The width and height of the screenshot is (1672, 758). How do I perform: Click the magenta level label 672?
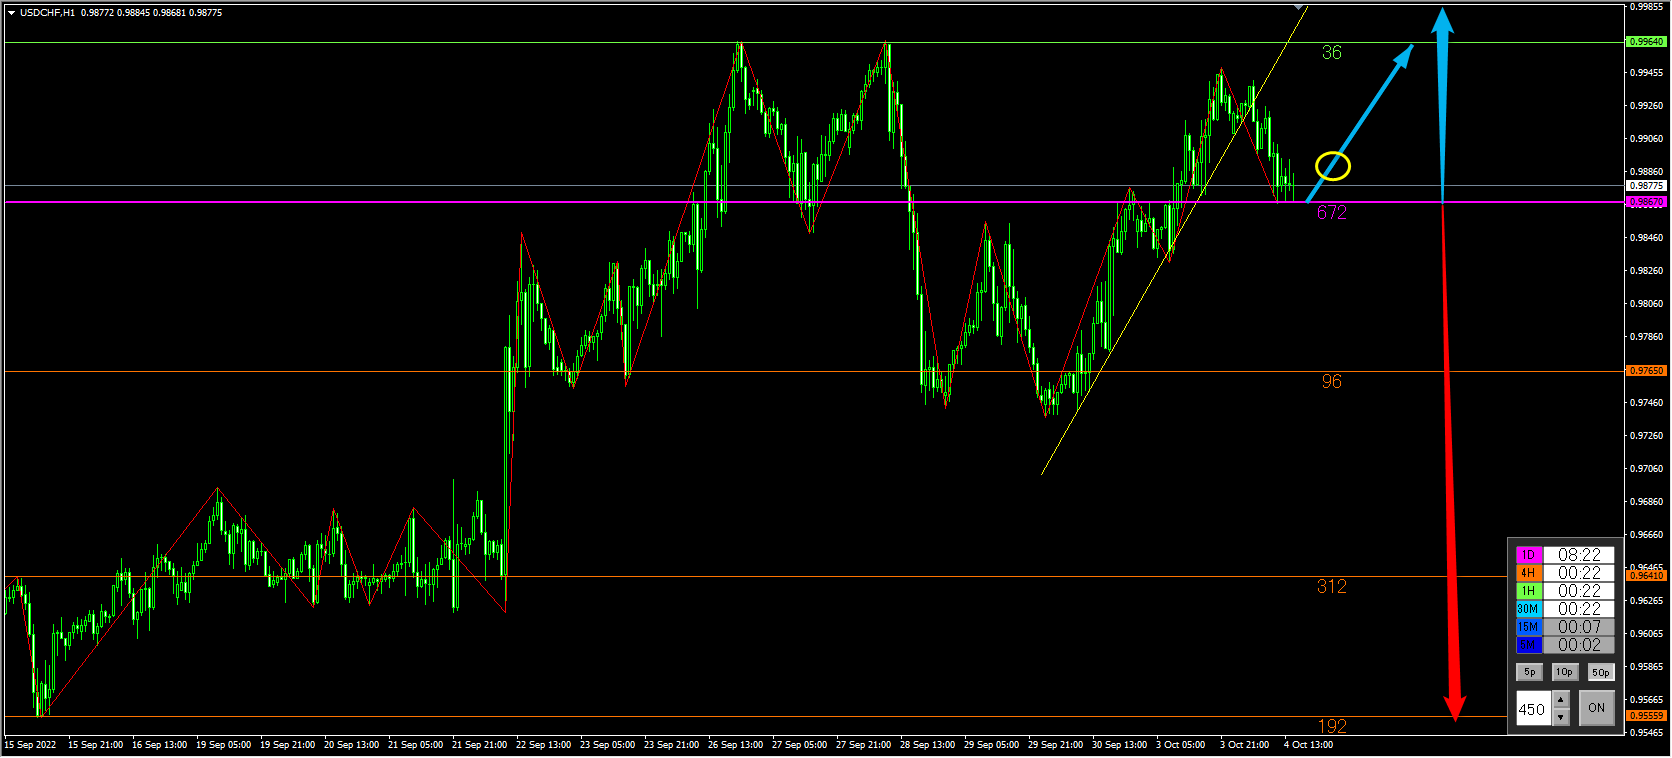pos(1332,212)
